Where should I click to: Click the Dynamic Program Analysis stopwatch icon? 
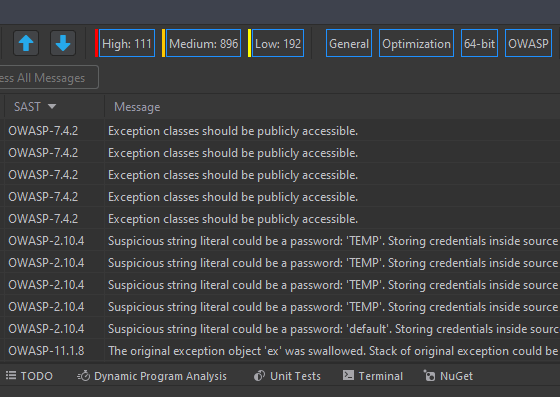tap(84, 376)
